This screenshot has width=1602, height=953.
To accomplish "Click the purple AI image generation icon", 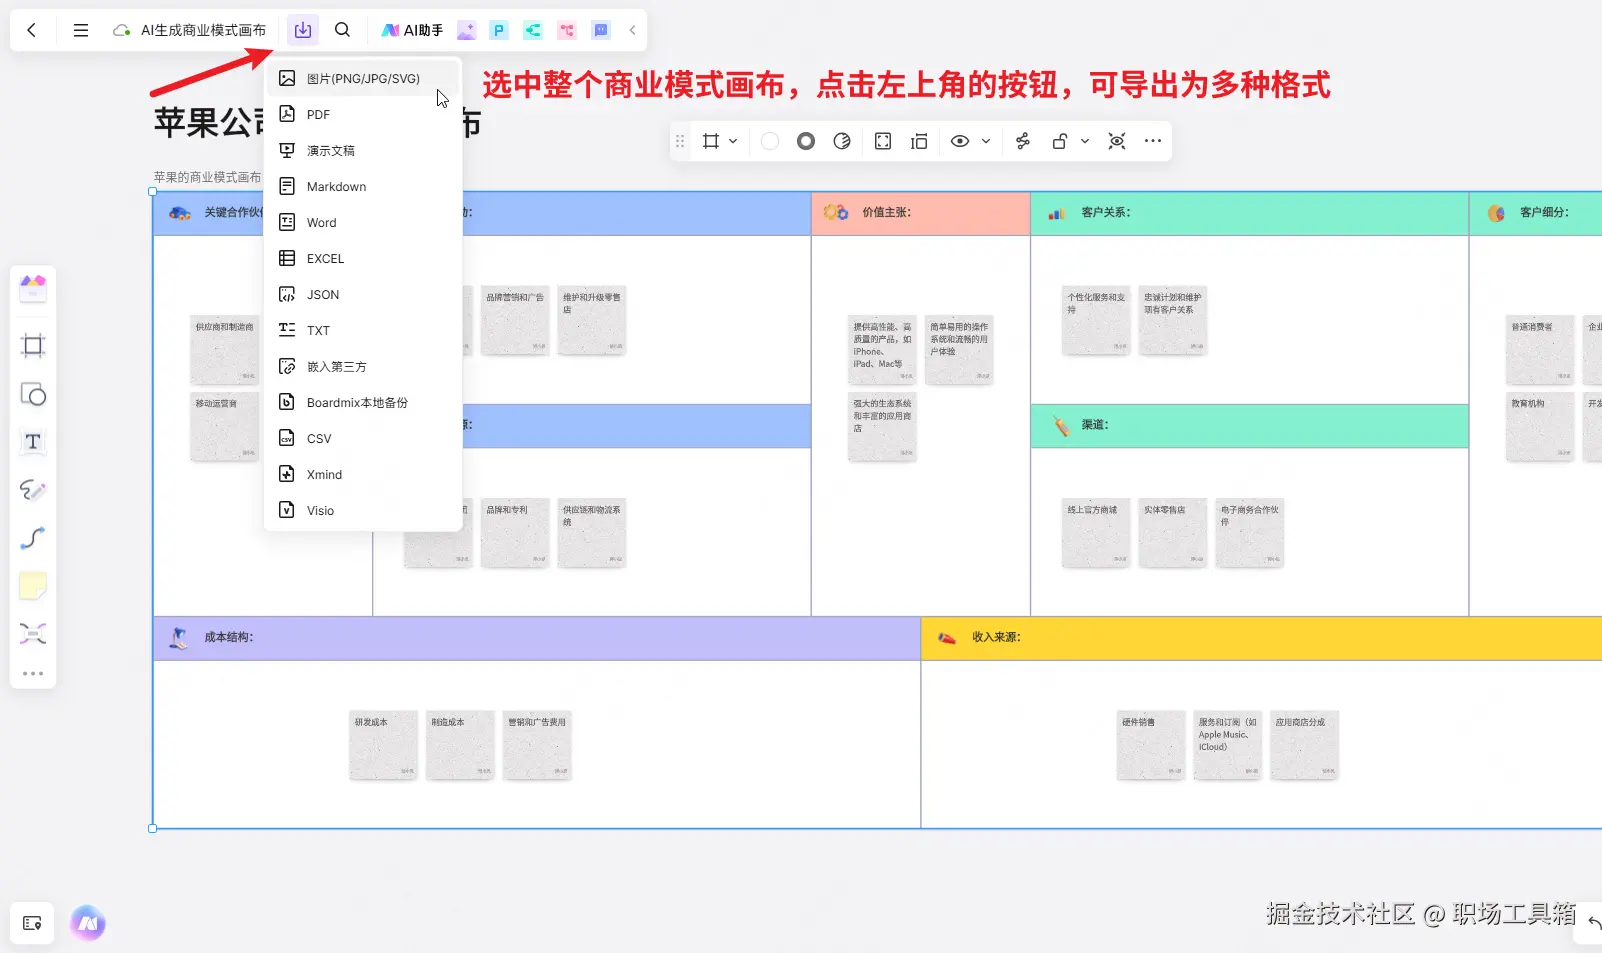I will [x=466, y=30].
